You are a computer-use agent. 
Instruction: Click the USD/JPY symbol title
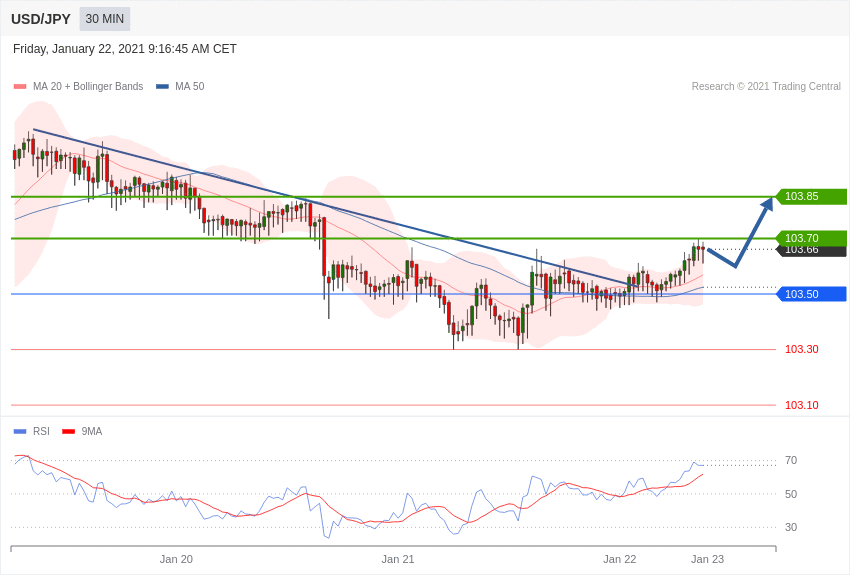coord(41,19)
